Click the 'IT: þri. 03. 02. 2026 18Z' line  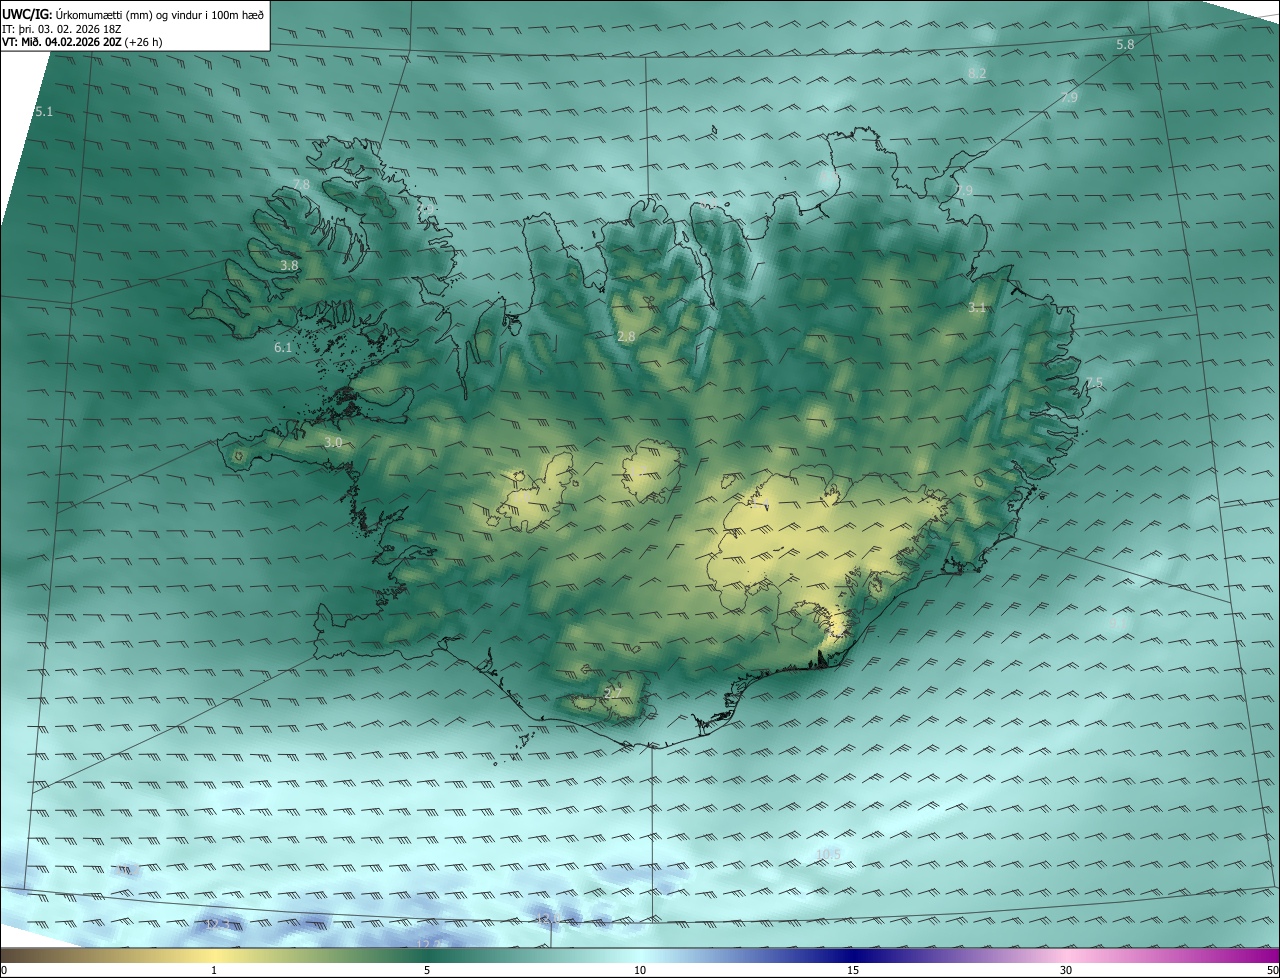62,29
